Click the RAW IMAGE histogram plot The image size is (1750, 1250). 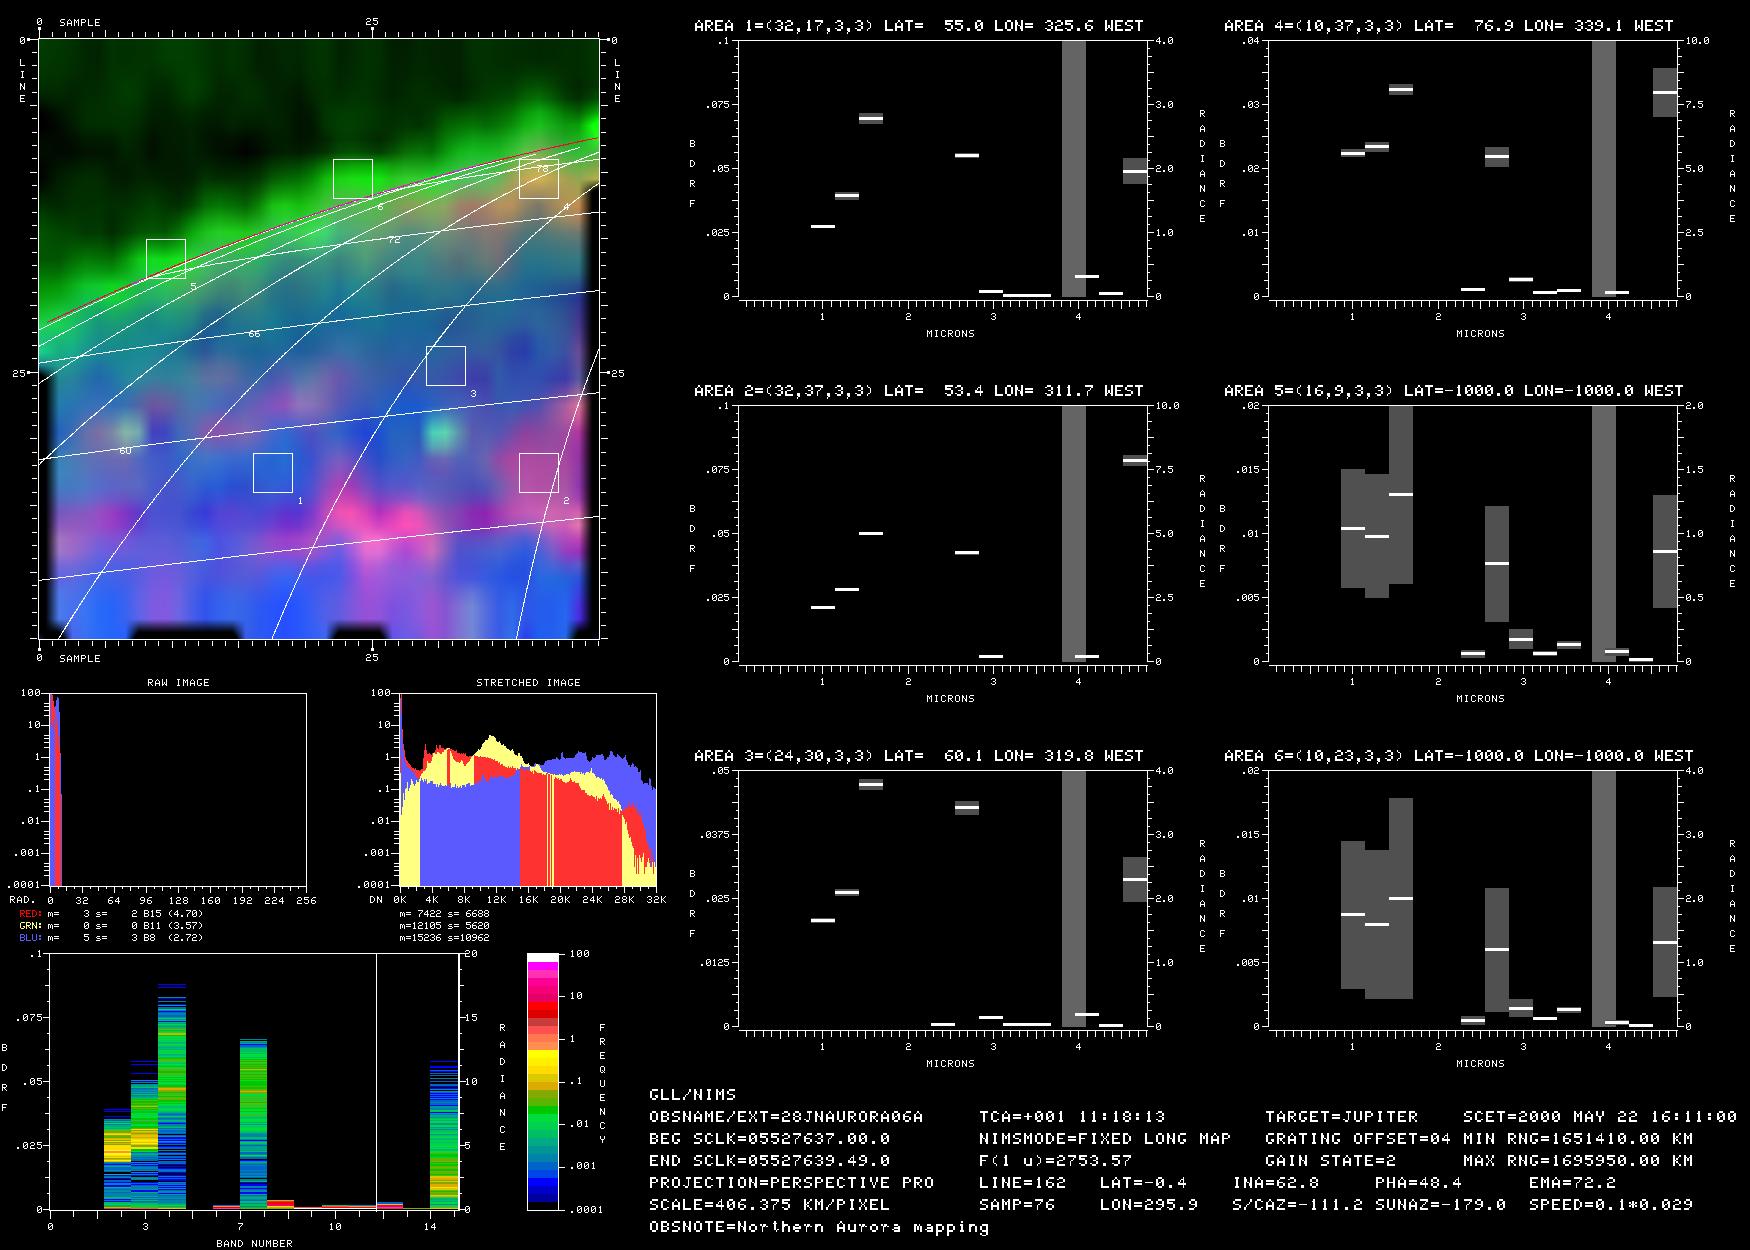[x=177, y=790]
